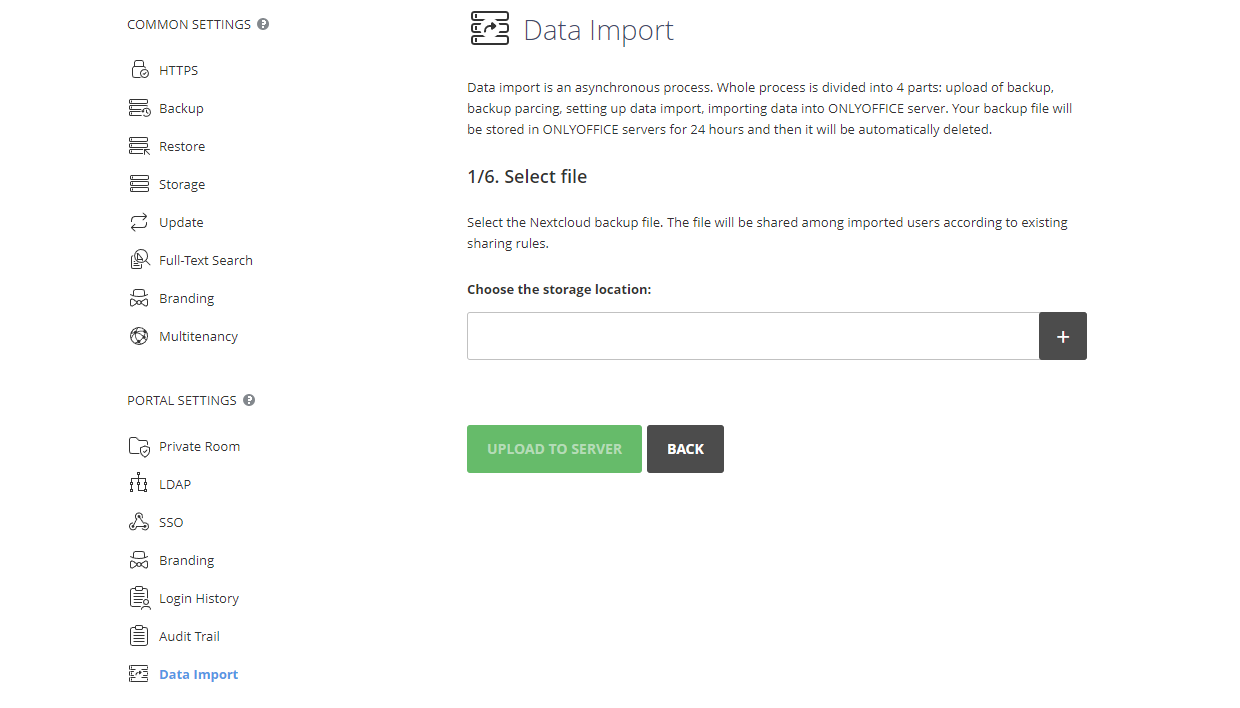Click the SSO icon in sidebar
Screen dimensions: 1240x708
point(139,522)
